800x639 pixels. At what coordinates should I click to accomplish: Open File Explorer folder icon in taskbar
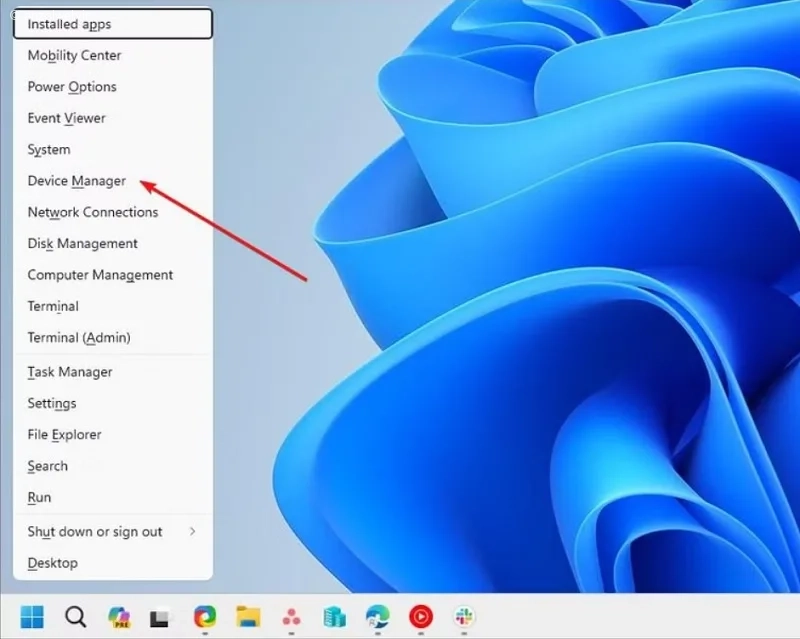pos(248,617)
